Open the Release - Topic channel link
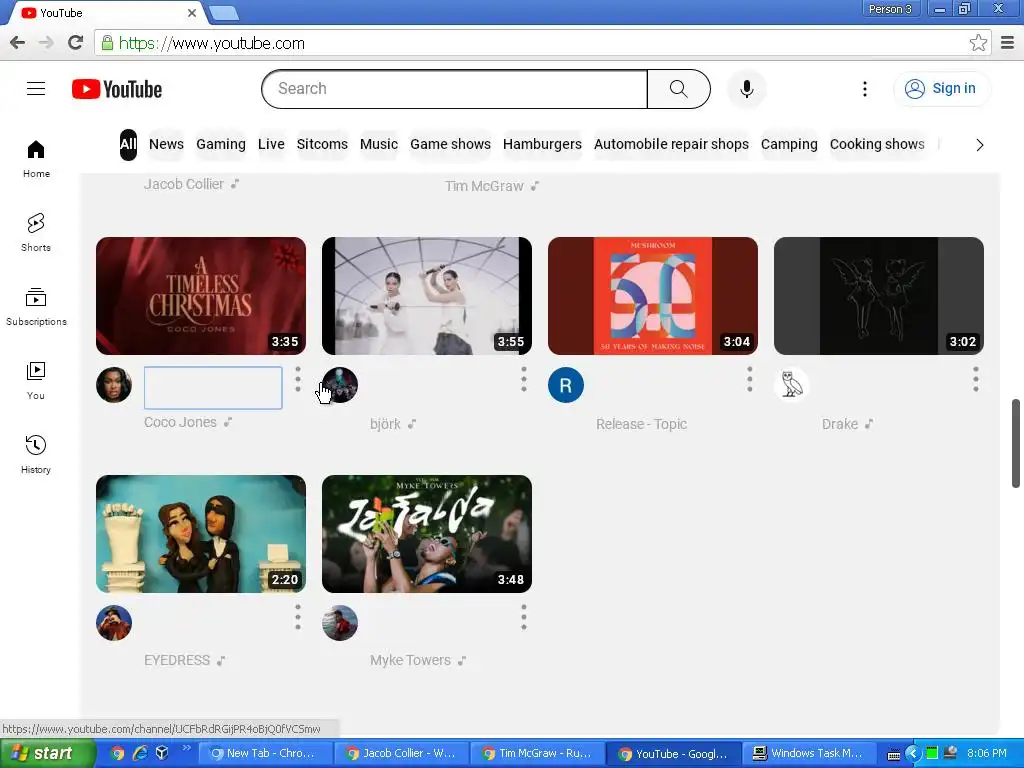 [641, 424]
